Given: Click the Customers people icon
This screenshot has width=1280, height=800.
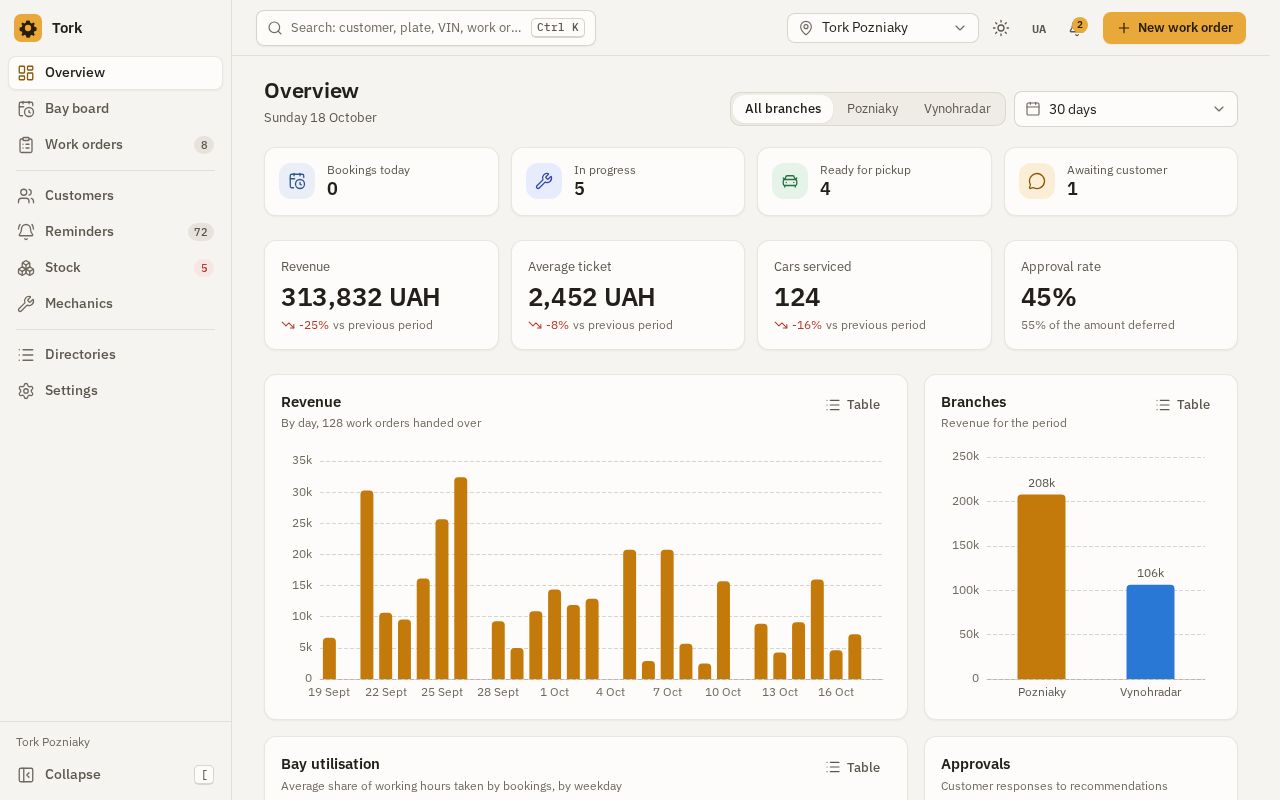Looking at the screenshot, I should [26, 196].
